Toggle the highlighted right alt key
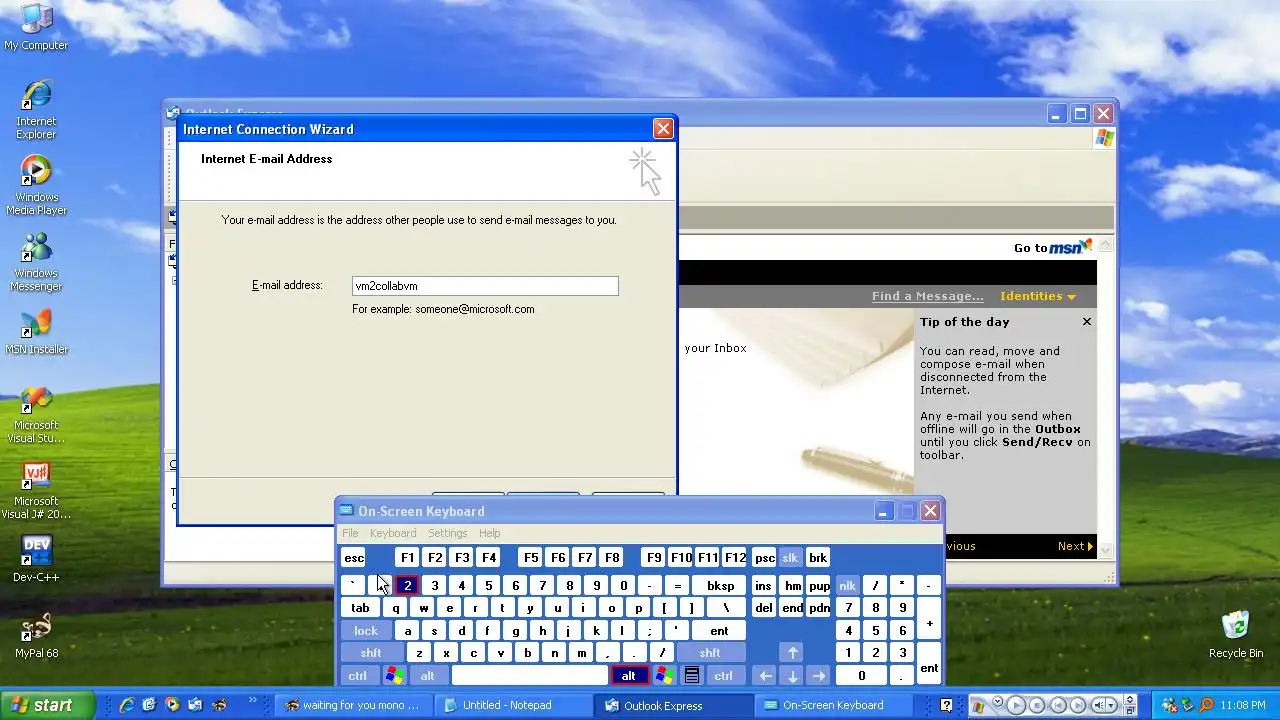This screenshot has width=1280, height=720. [x=628, y=676]
